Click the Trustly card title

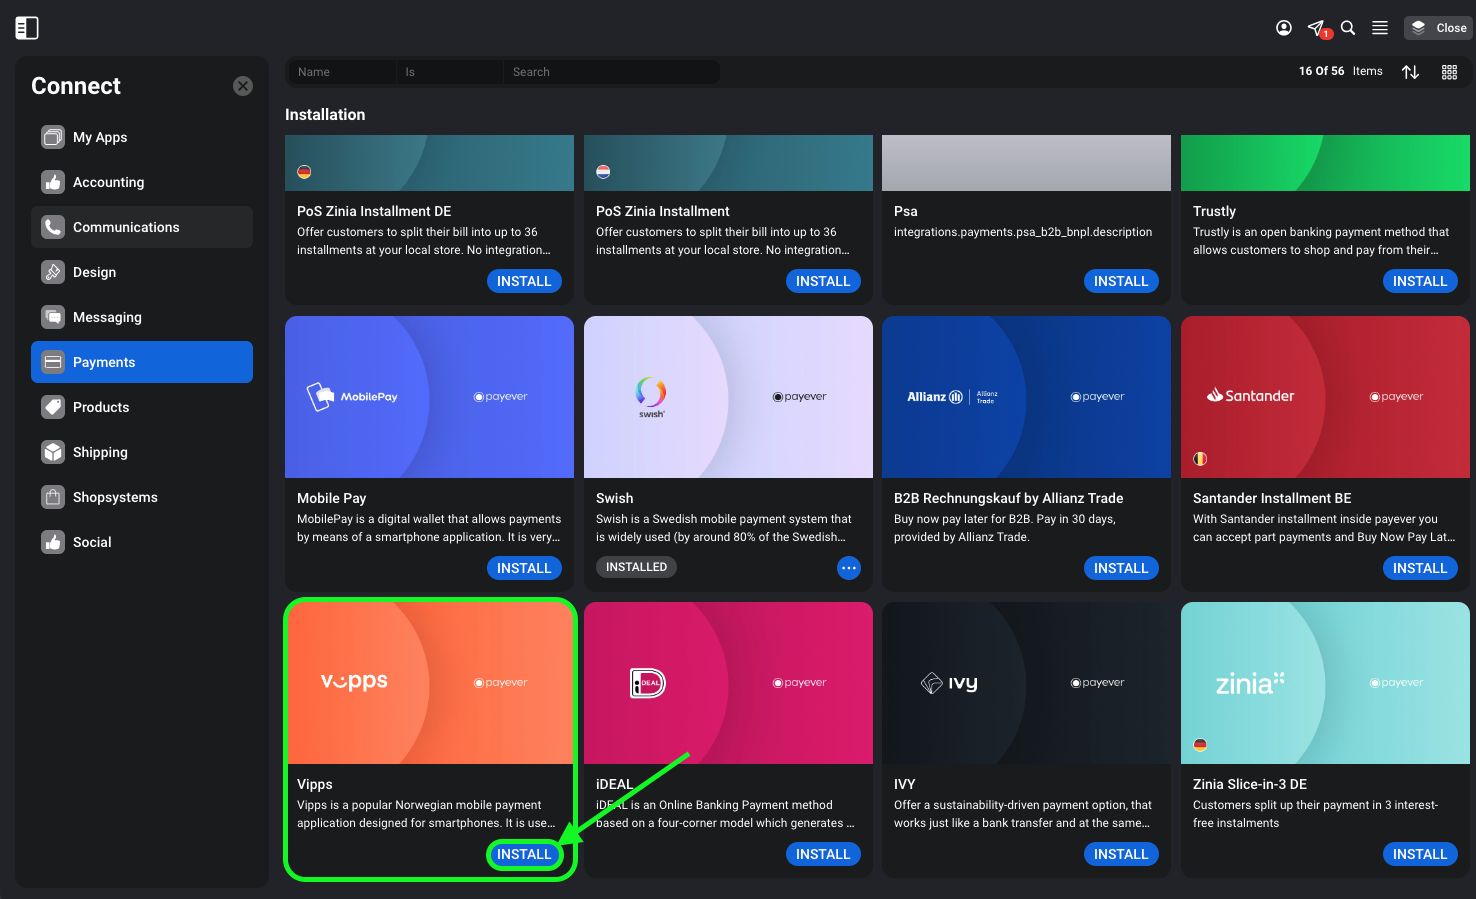(1214, 211)
